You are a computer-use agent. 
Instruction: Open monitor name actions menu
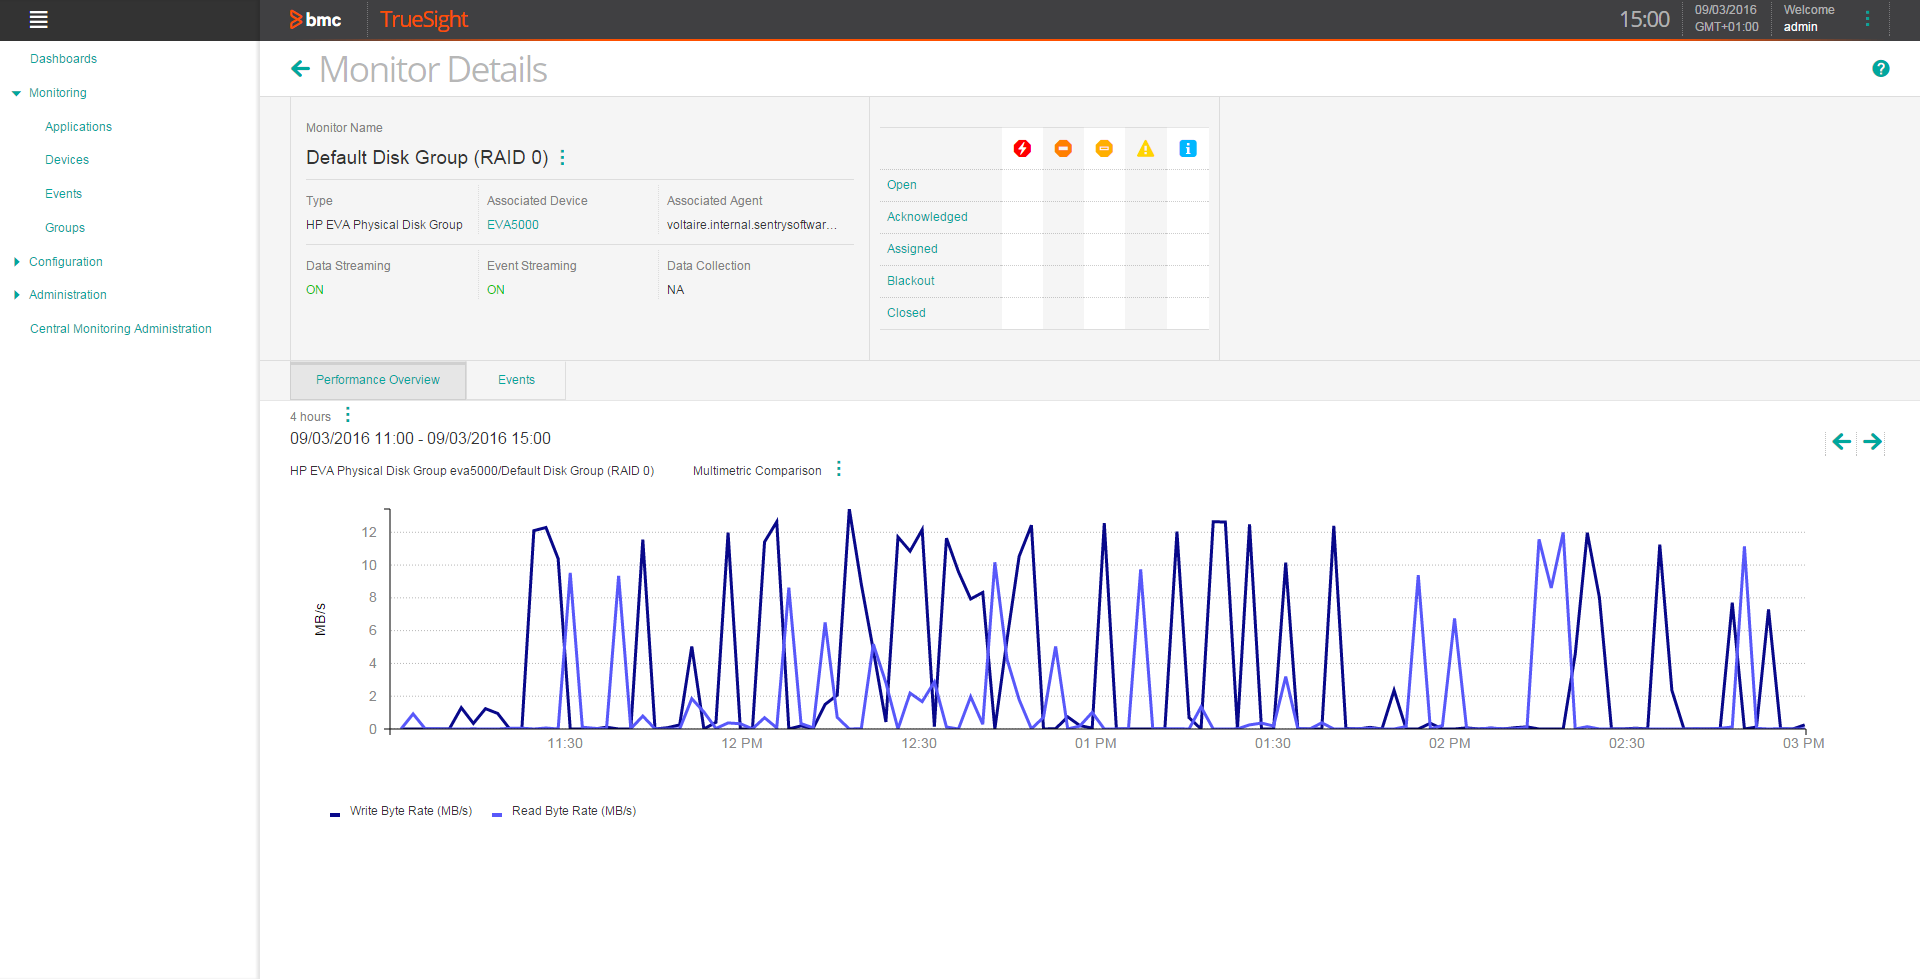pos(563,158)
